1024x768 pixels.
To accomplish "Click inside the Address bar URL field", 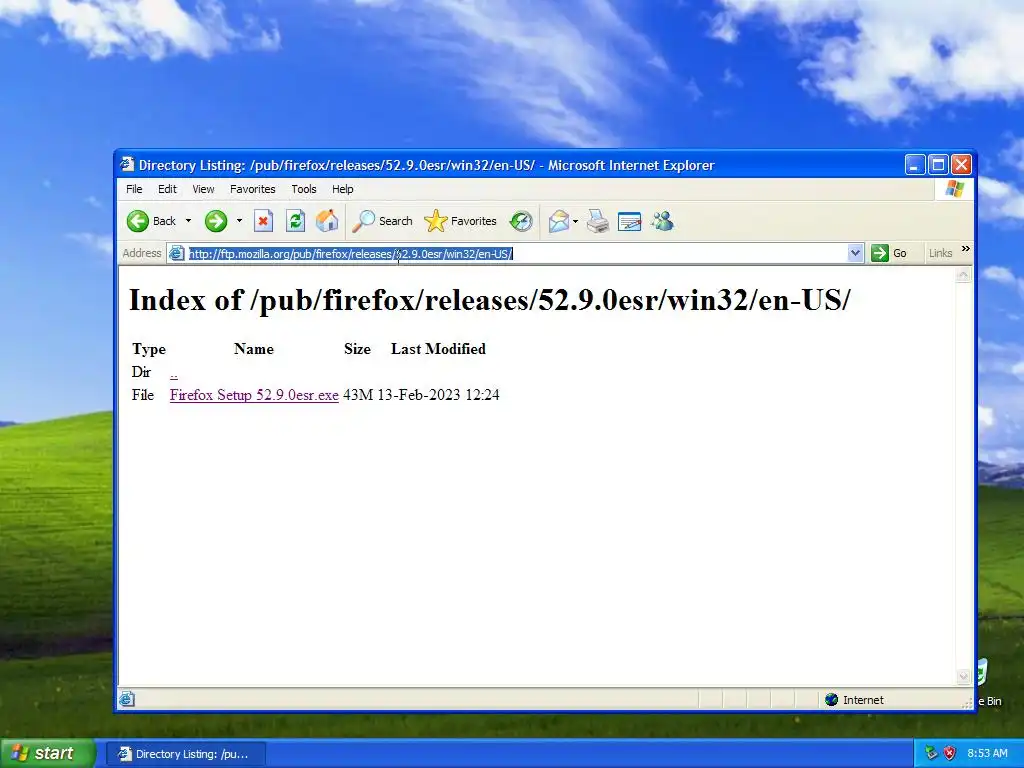I will tap(516, 253).
